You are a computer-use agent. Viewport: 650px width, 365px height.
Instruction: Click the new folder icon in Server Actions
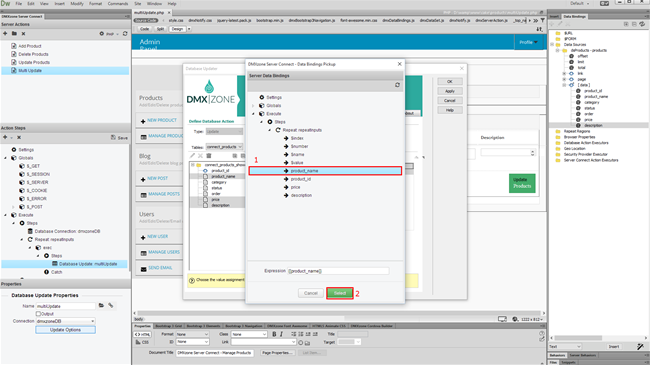pyautogui.click(x=14, y=34)
